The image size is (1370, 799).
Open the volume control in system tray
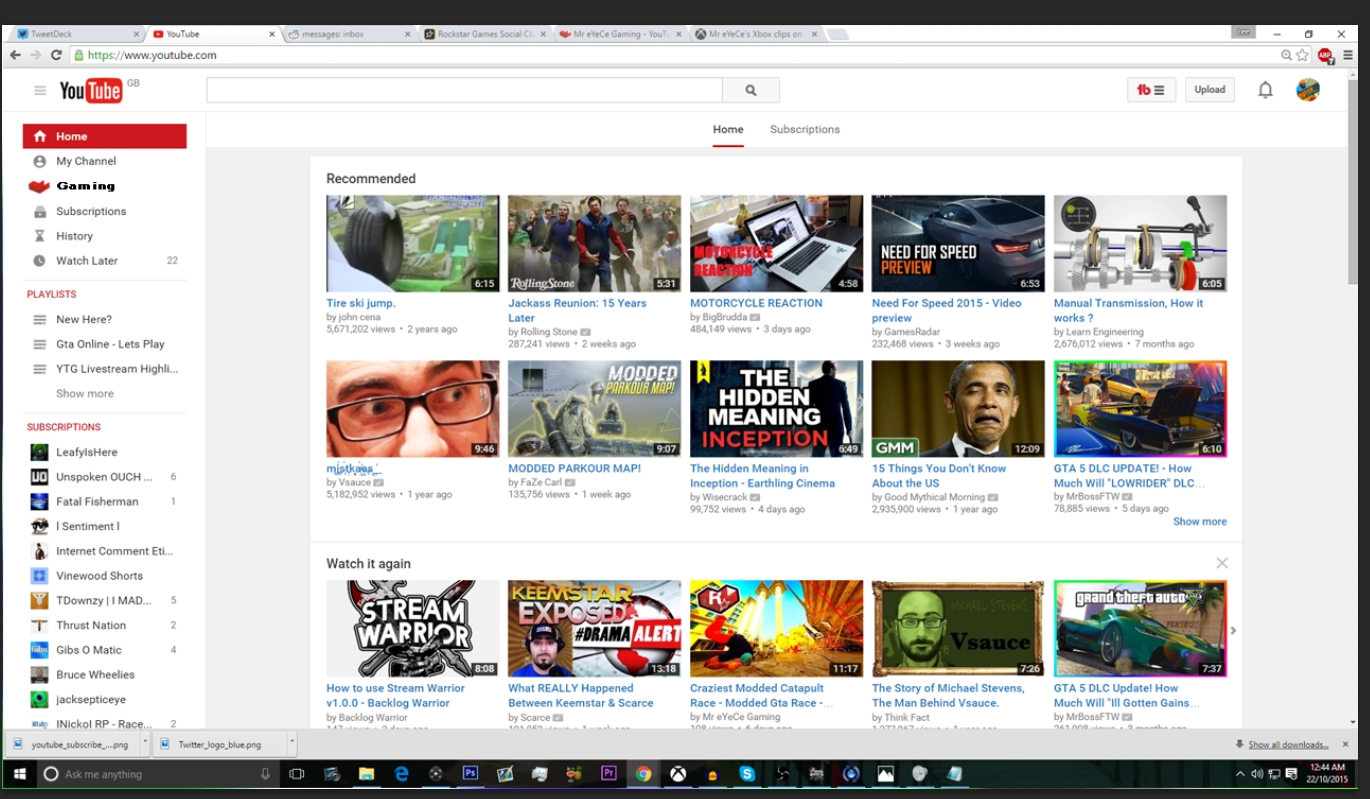[1257, 774]
